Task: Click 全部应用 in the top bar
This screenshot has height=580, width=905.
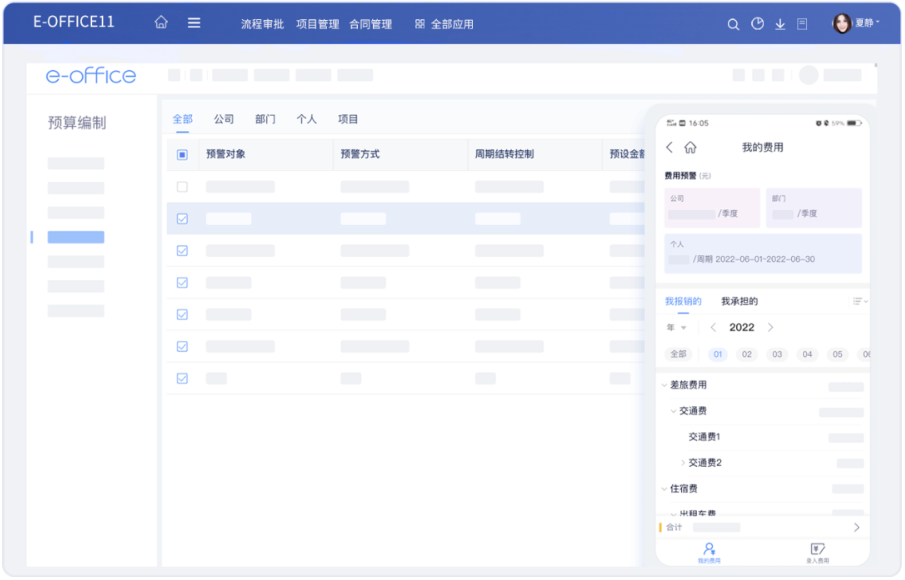Action: pyautogui.click(x=445, y=24)
